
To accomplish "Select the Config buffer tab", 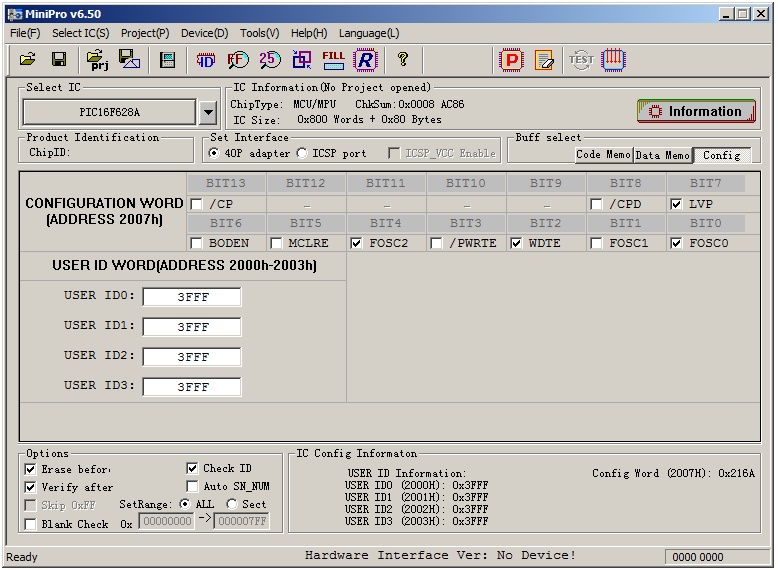I will (722, 155).
